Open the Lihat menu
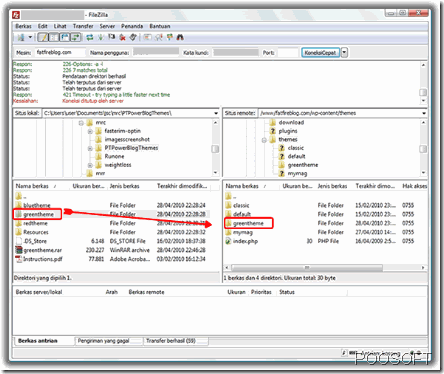This screenshot has height=374, width=444. click(60, 26)
